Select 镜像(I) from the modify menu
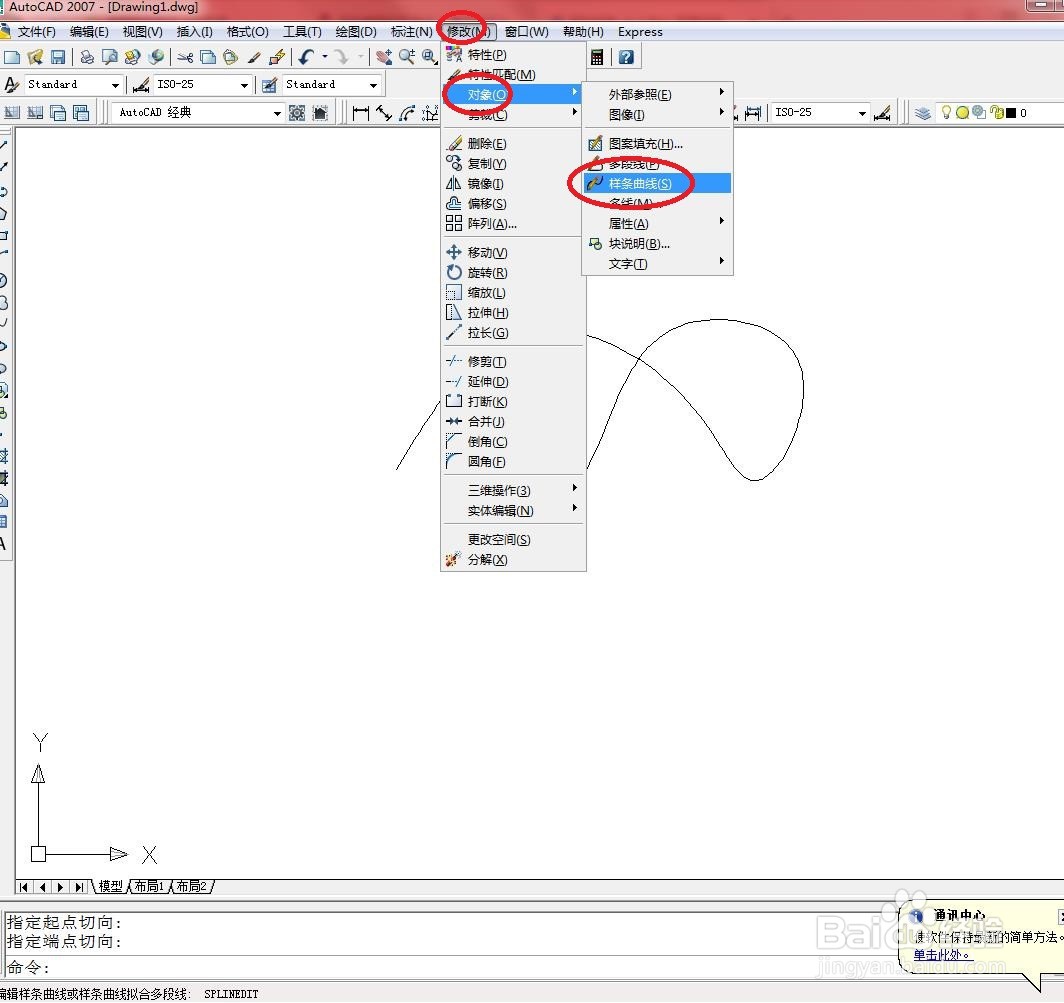The height and width of the screenshot is (1003, 1064). pyautogui.click(x=513, y=183)
